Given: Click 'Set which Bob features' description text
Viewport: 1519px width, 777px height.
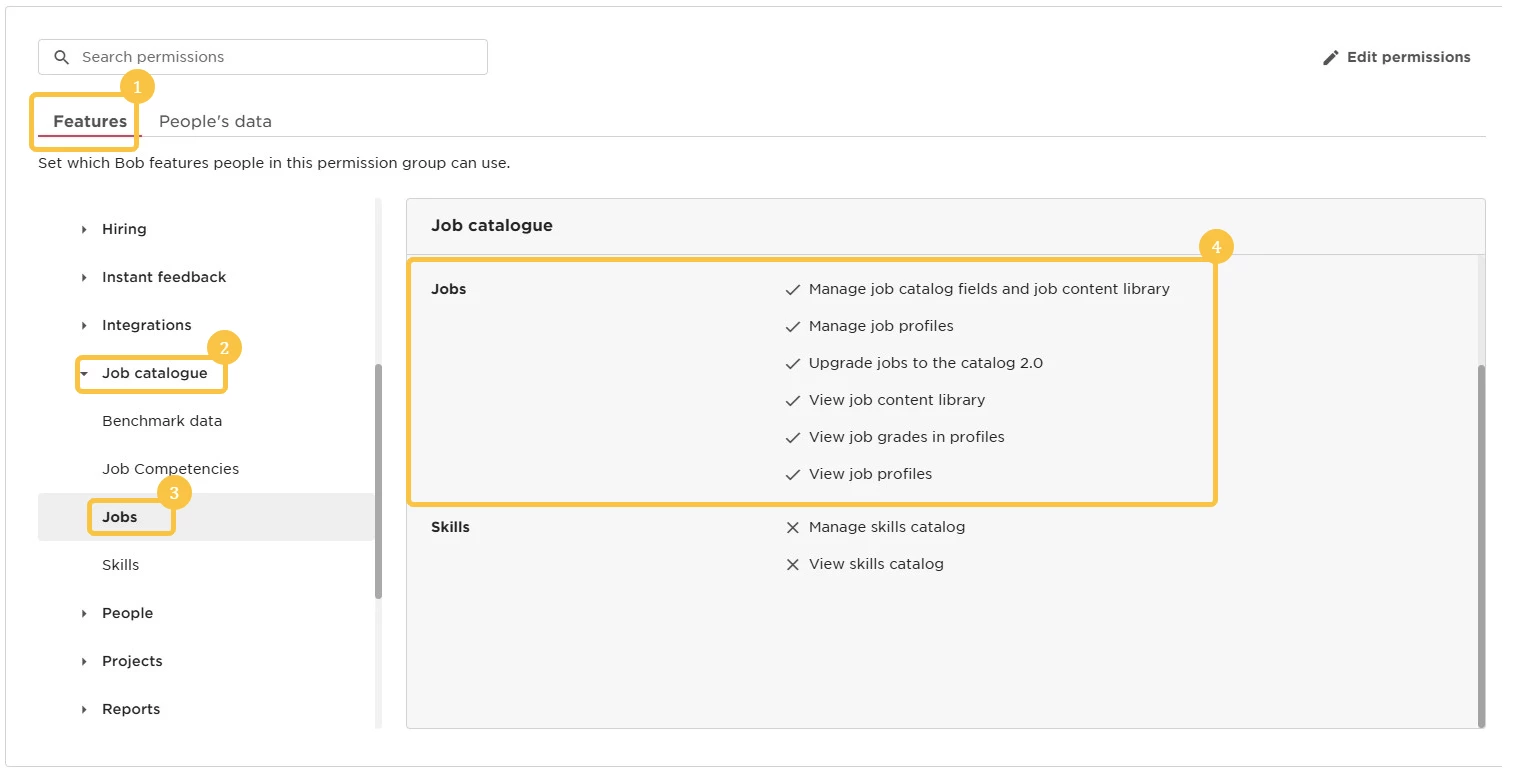Looking at the screenshot, I should 274,163.
